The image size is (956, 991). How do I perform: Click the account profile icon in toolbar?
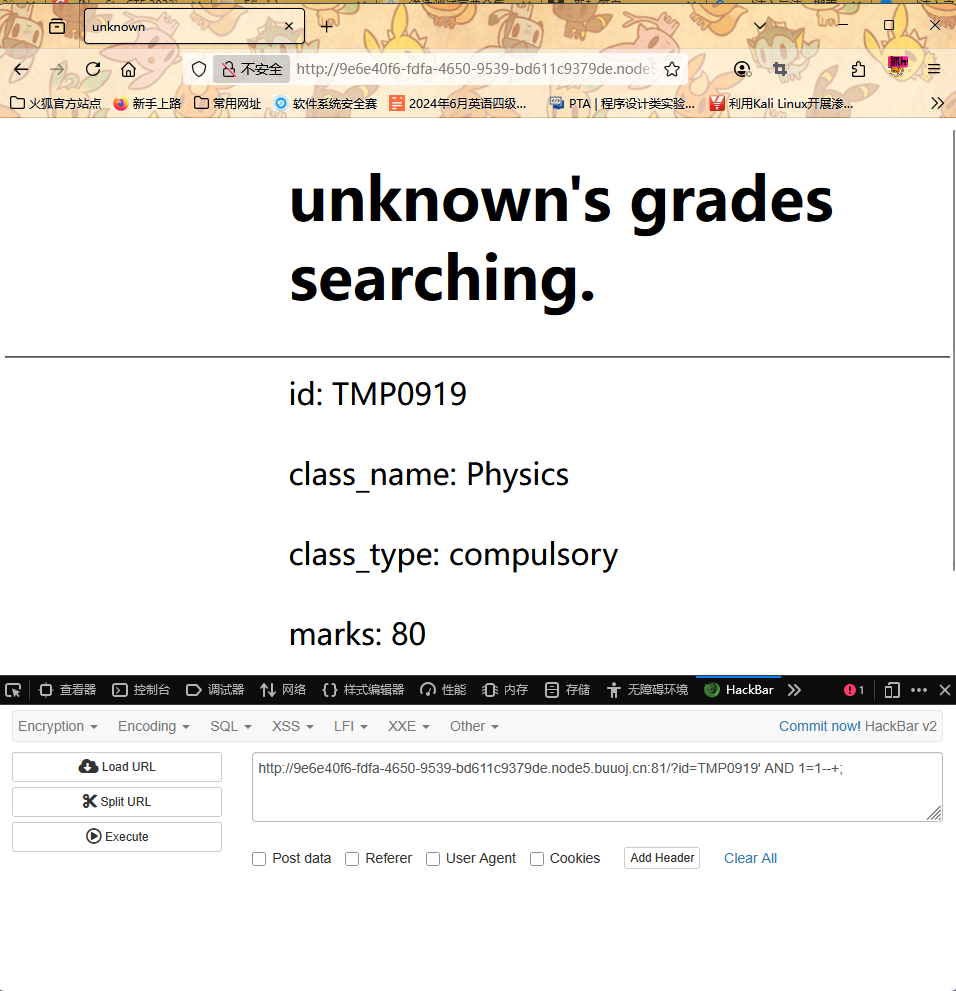point(742,69)
